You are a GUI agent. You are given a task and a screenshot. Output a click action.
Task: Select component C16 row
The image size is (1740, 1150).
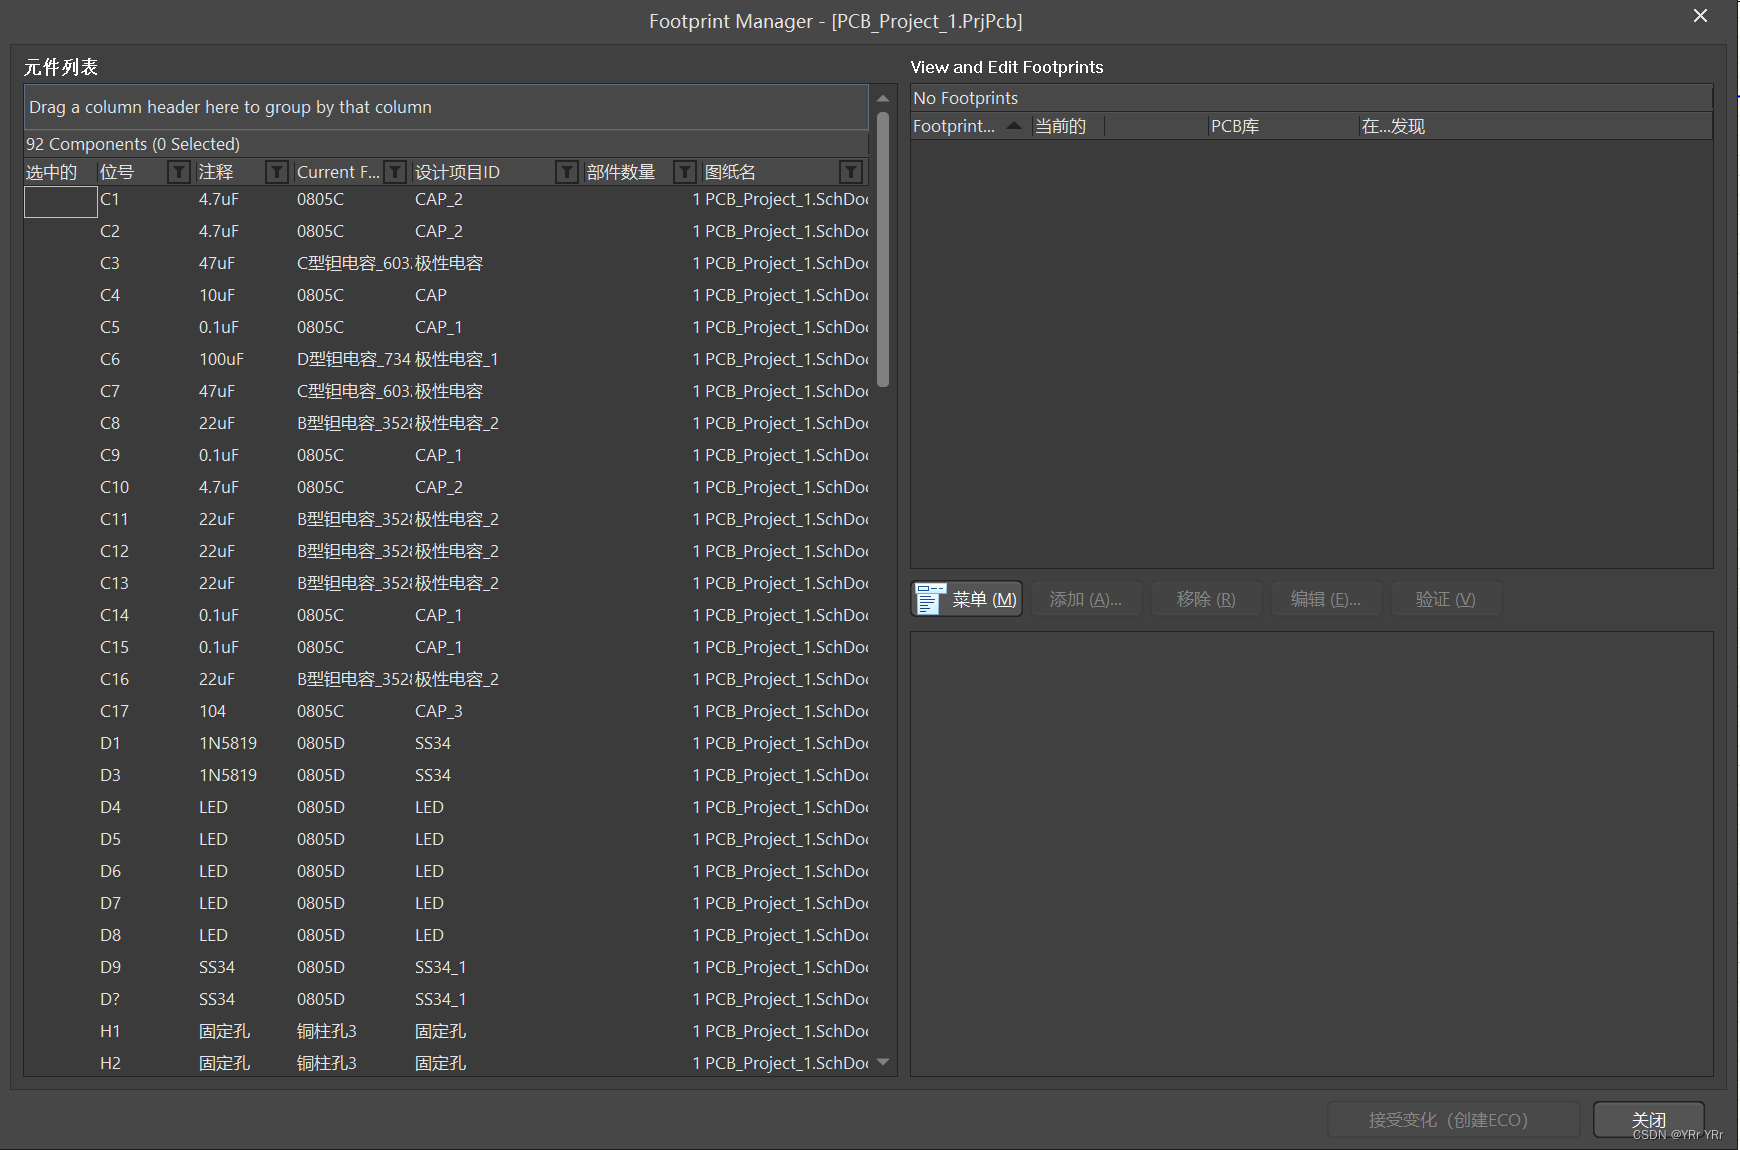[x=446, y=679]
